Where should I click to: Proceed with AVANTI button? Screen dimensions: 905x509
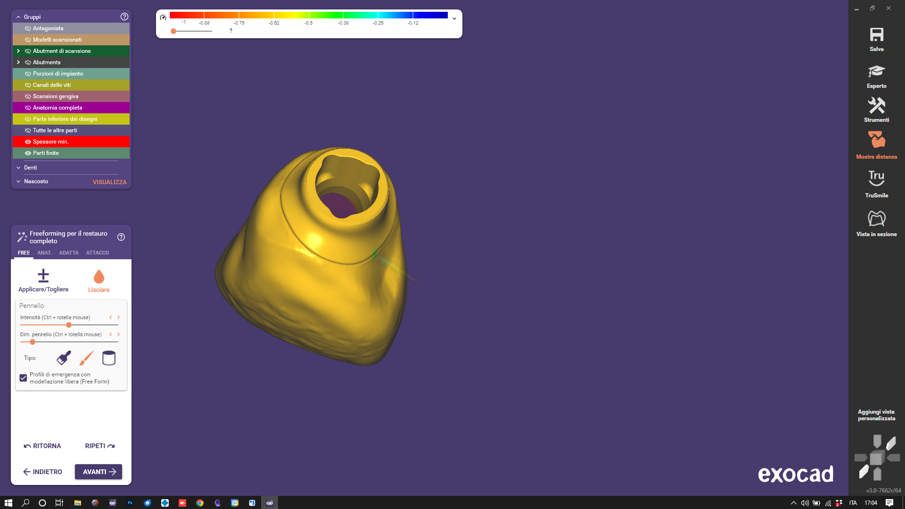(98, 471)
